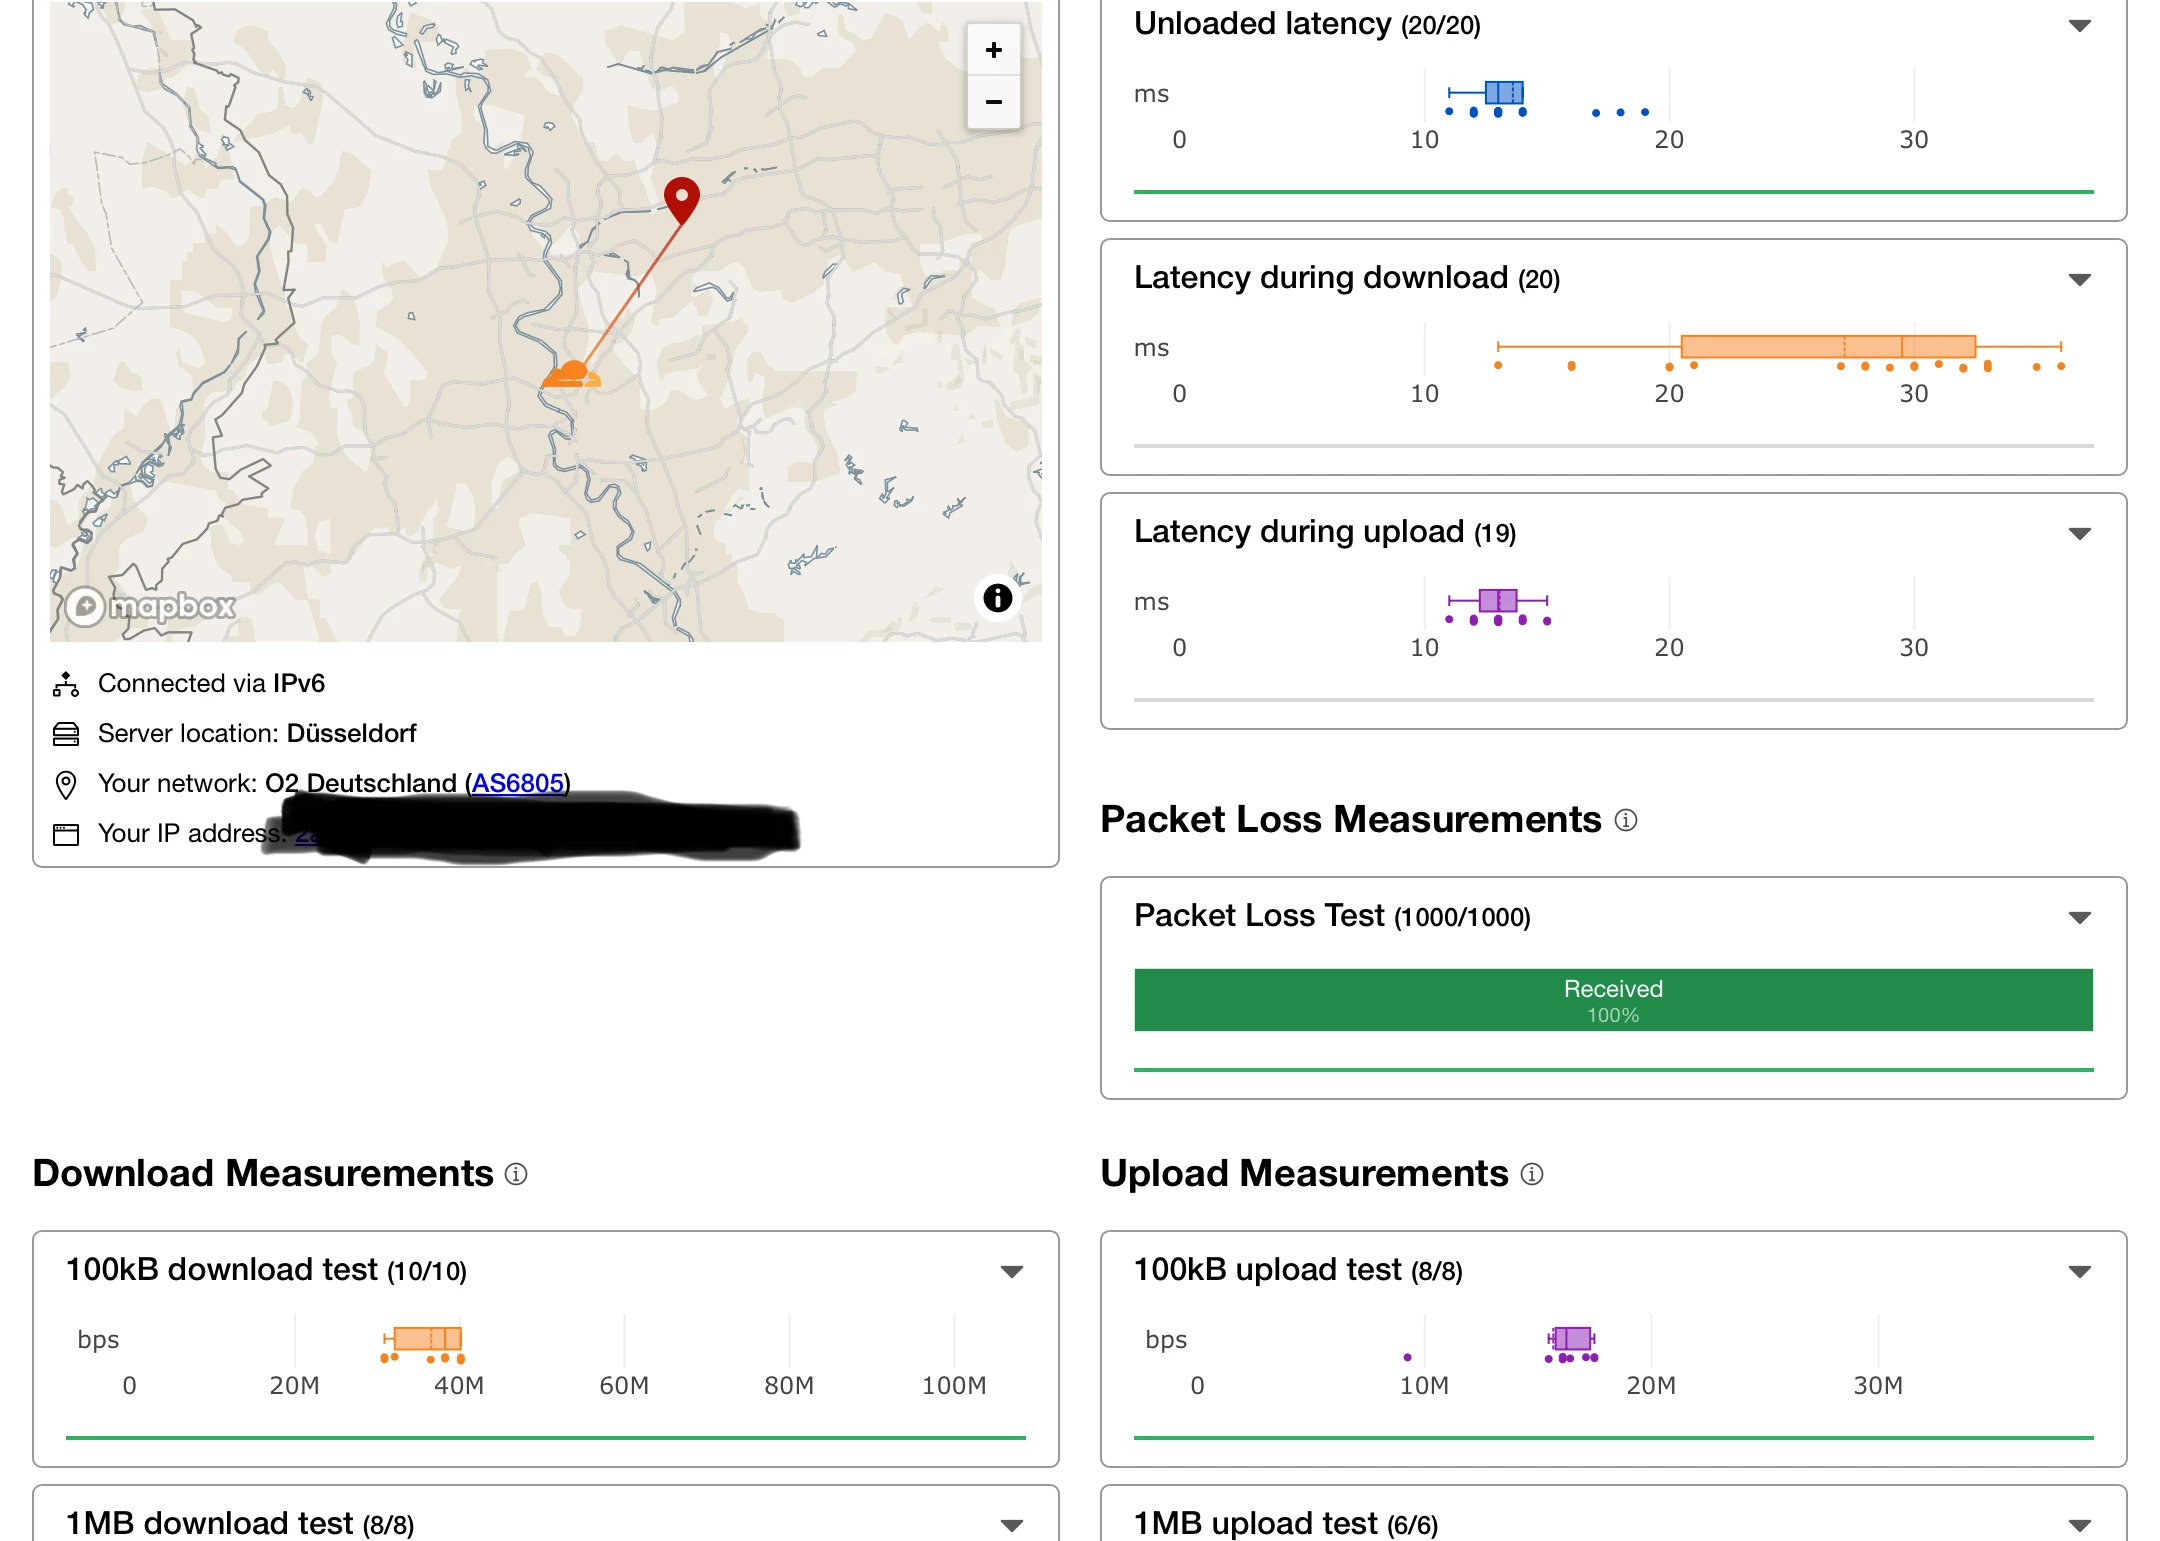Click the orange Cloudflare server marker
Viewport: 2160px width, 1541px height.
[572, 375]
